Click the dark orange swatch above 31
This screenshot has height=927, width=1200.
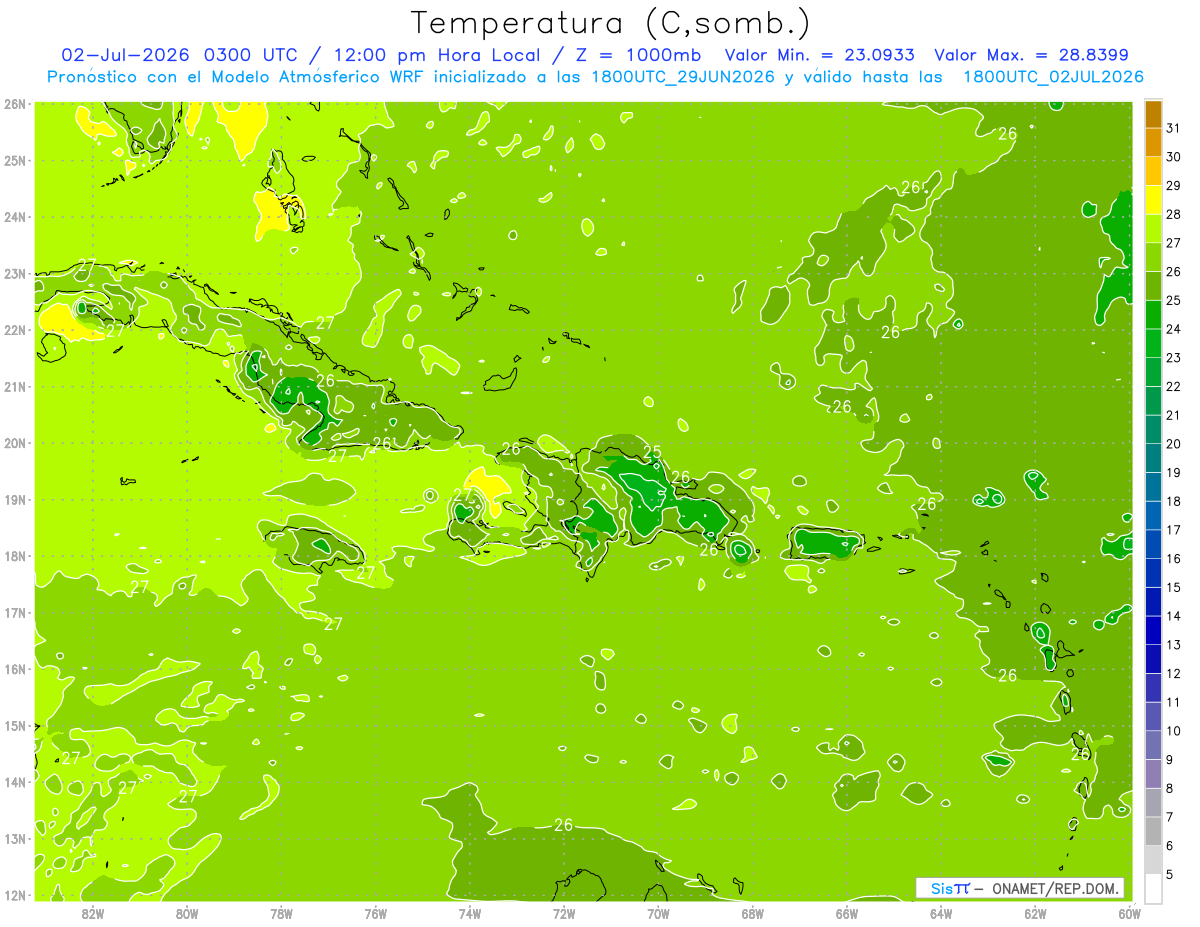[1153, 115]
